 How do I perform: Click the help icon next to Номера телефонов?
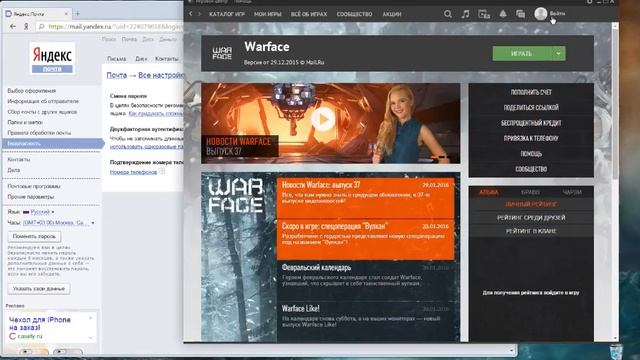tap(162, 171)
